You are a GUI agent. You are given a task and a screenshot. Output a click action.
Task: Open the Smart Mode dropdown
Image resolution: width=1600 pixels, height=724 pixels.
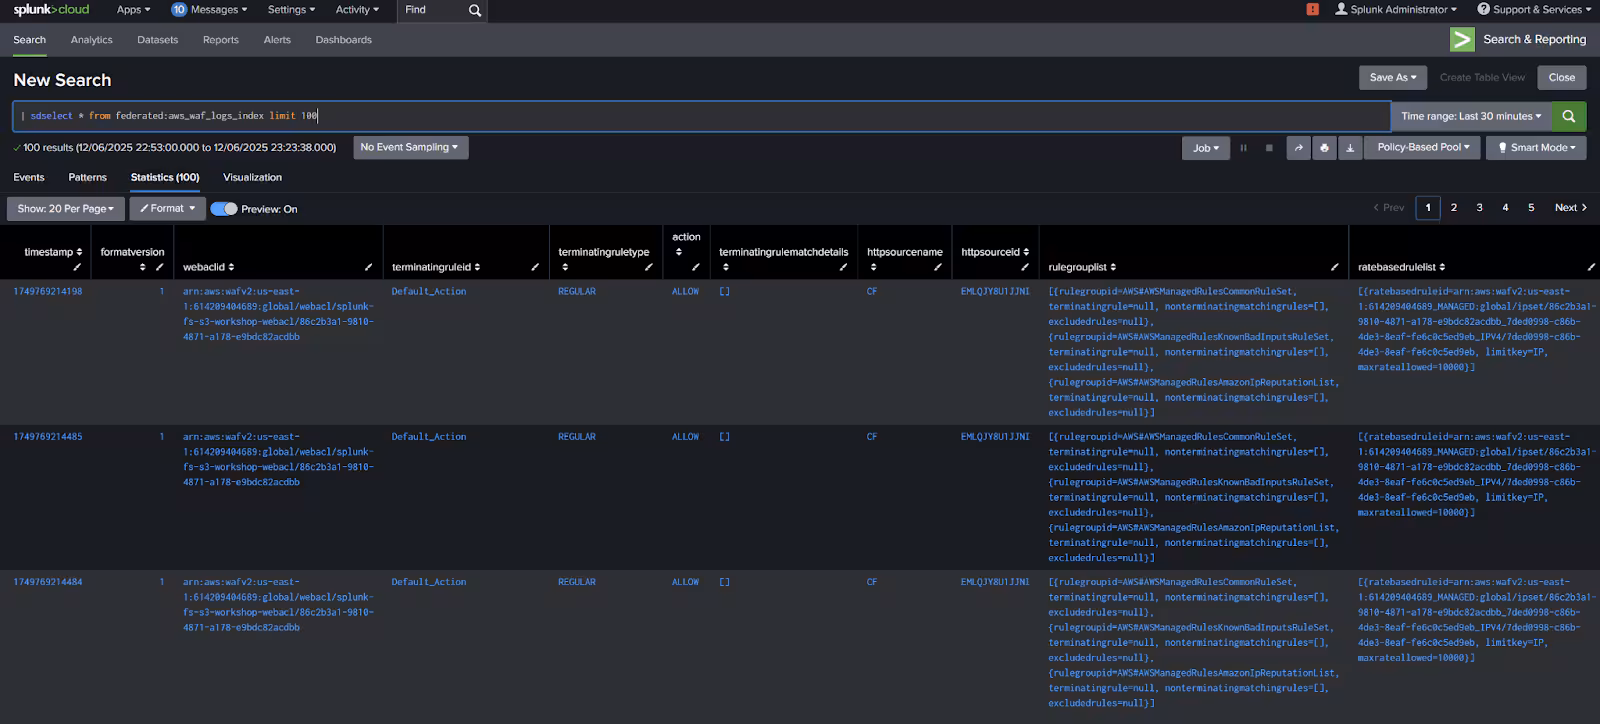(x=1536, y=148)
